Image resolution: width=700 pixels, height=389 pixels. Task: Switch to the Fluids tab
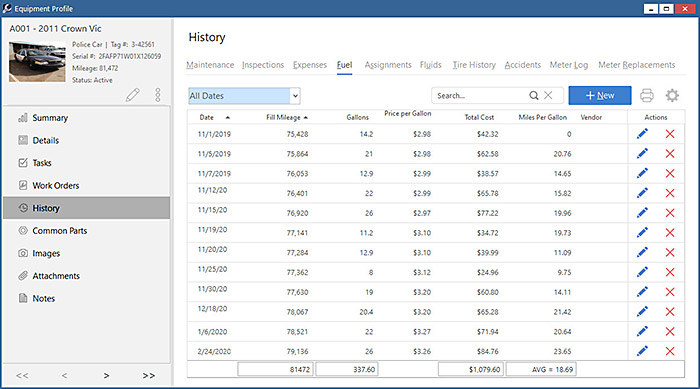(430, 65)
